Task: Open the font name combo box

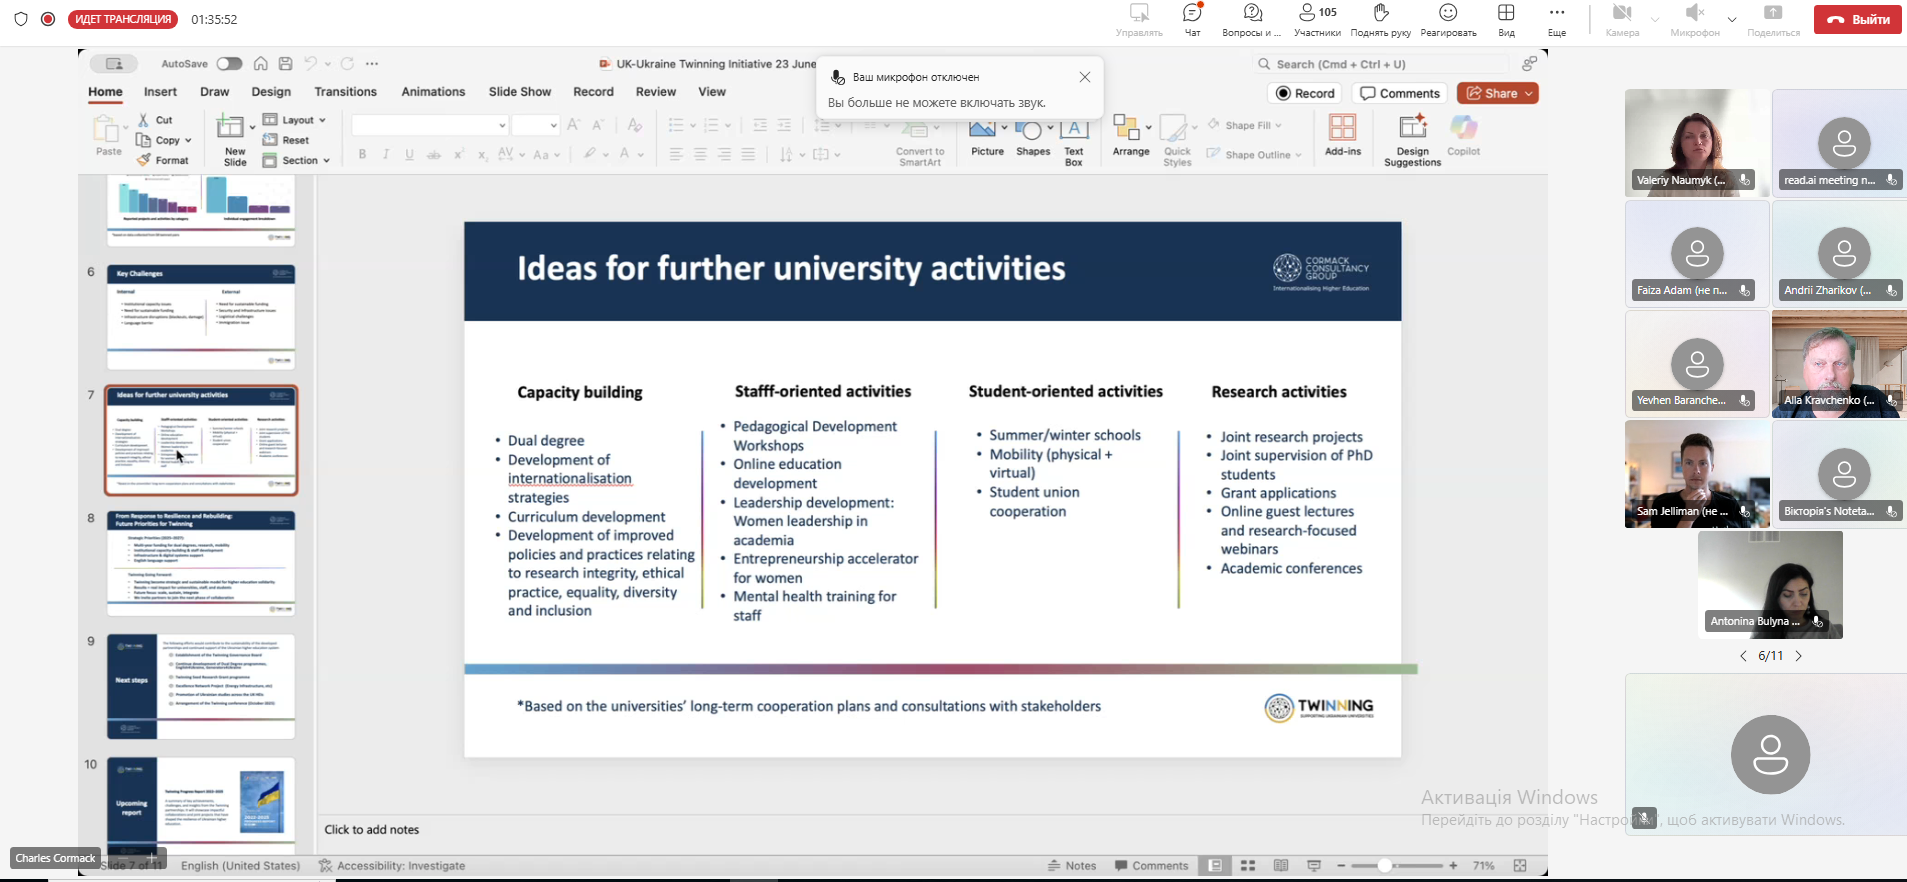Action: tap(429, 125)
